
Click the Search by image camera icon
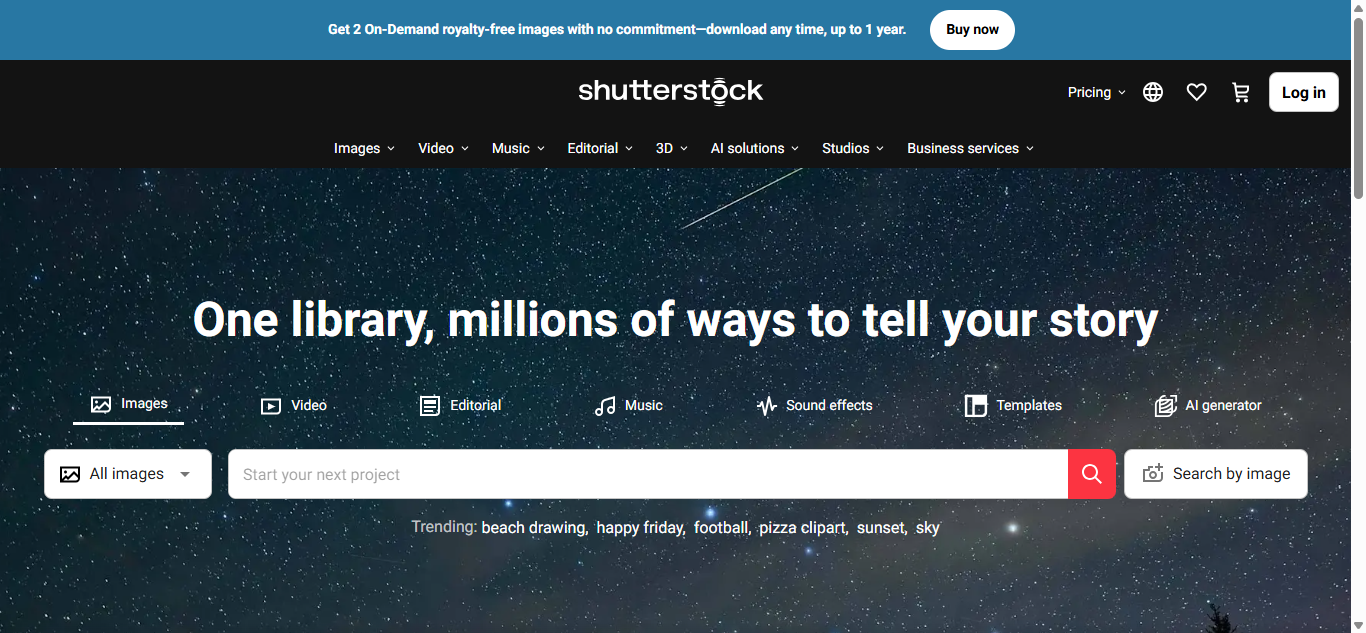(1153, 474)
